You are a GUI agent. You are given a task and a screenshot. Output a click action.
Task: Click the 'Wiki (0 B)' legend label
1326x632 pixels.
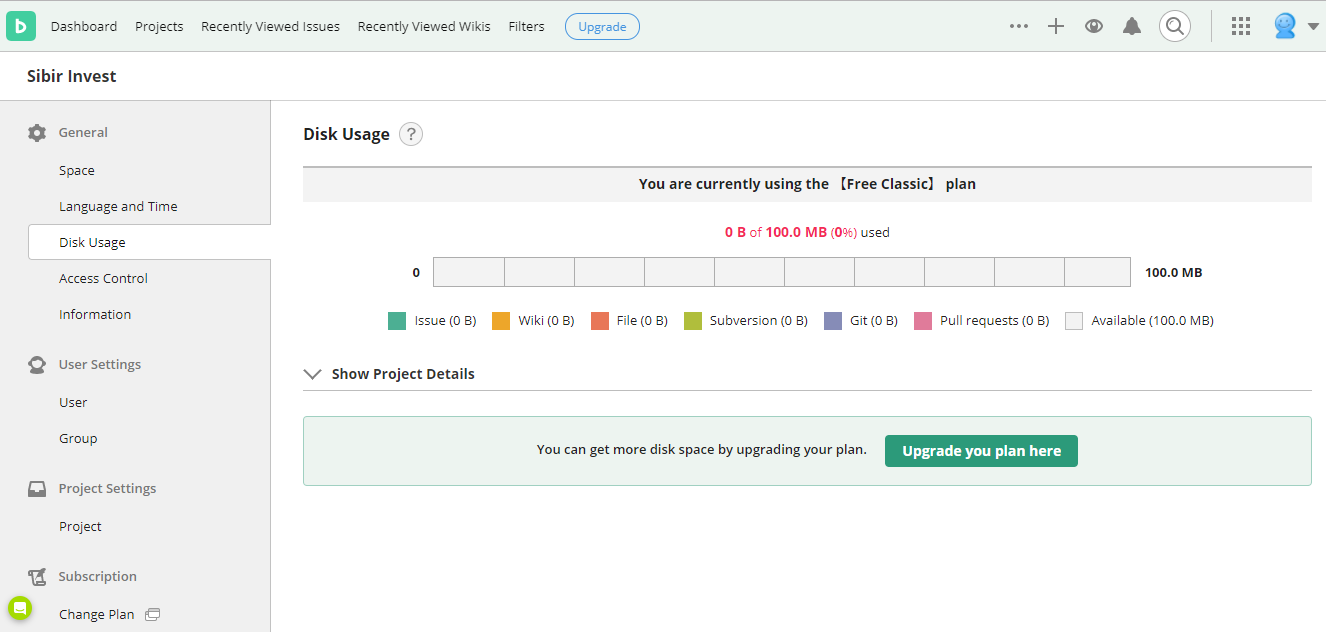tap(546, 321)
